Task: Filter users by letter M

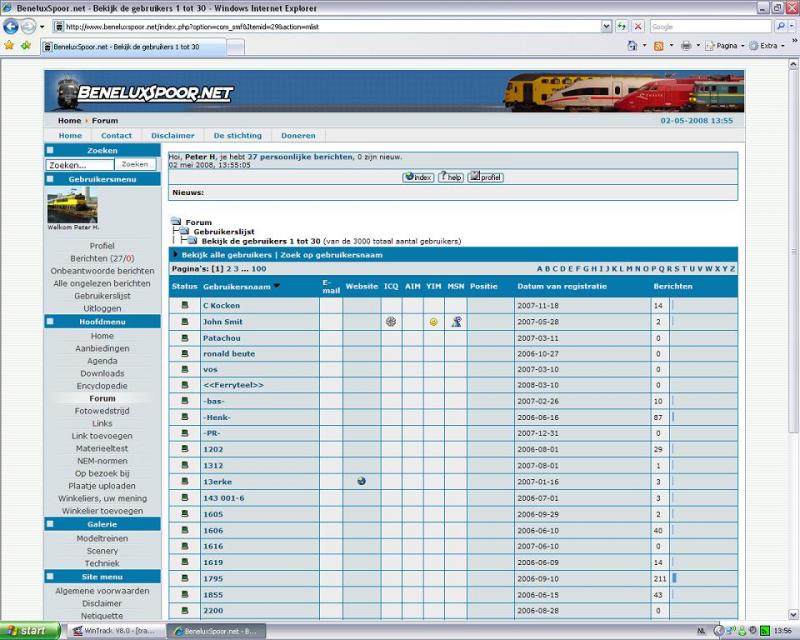Action: (629, 269)
